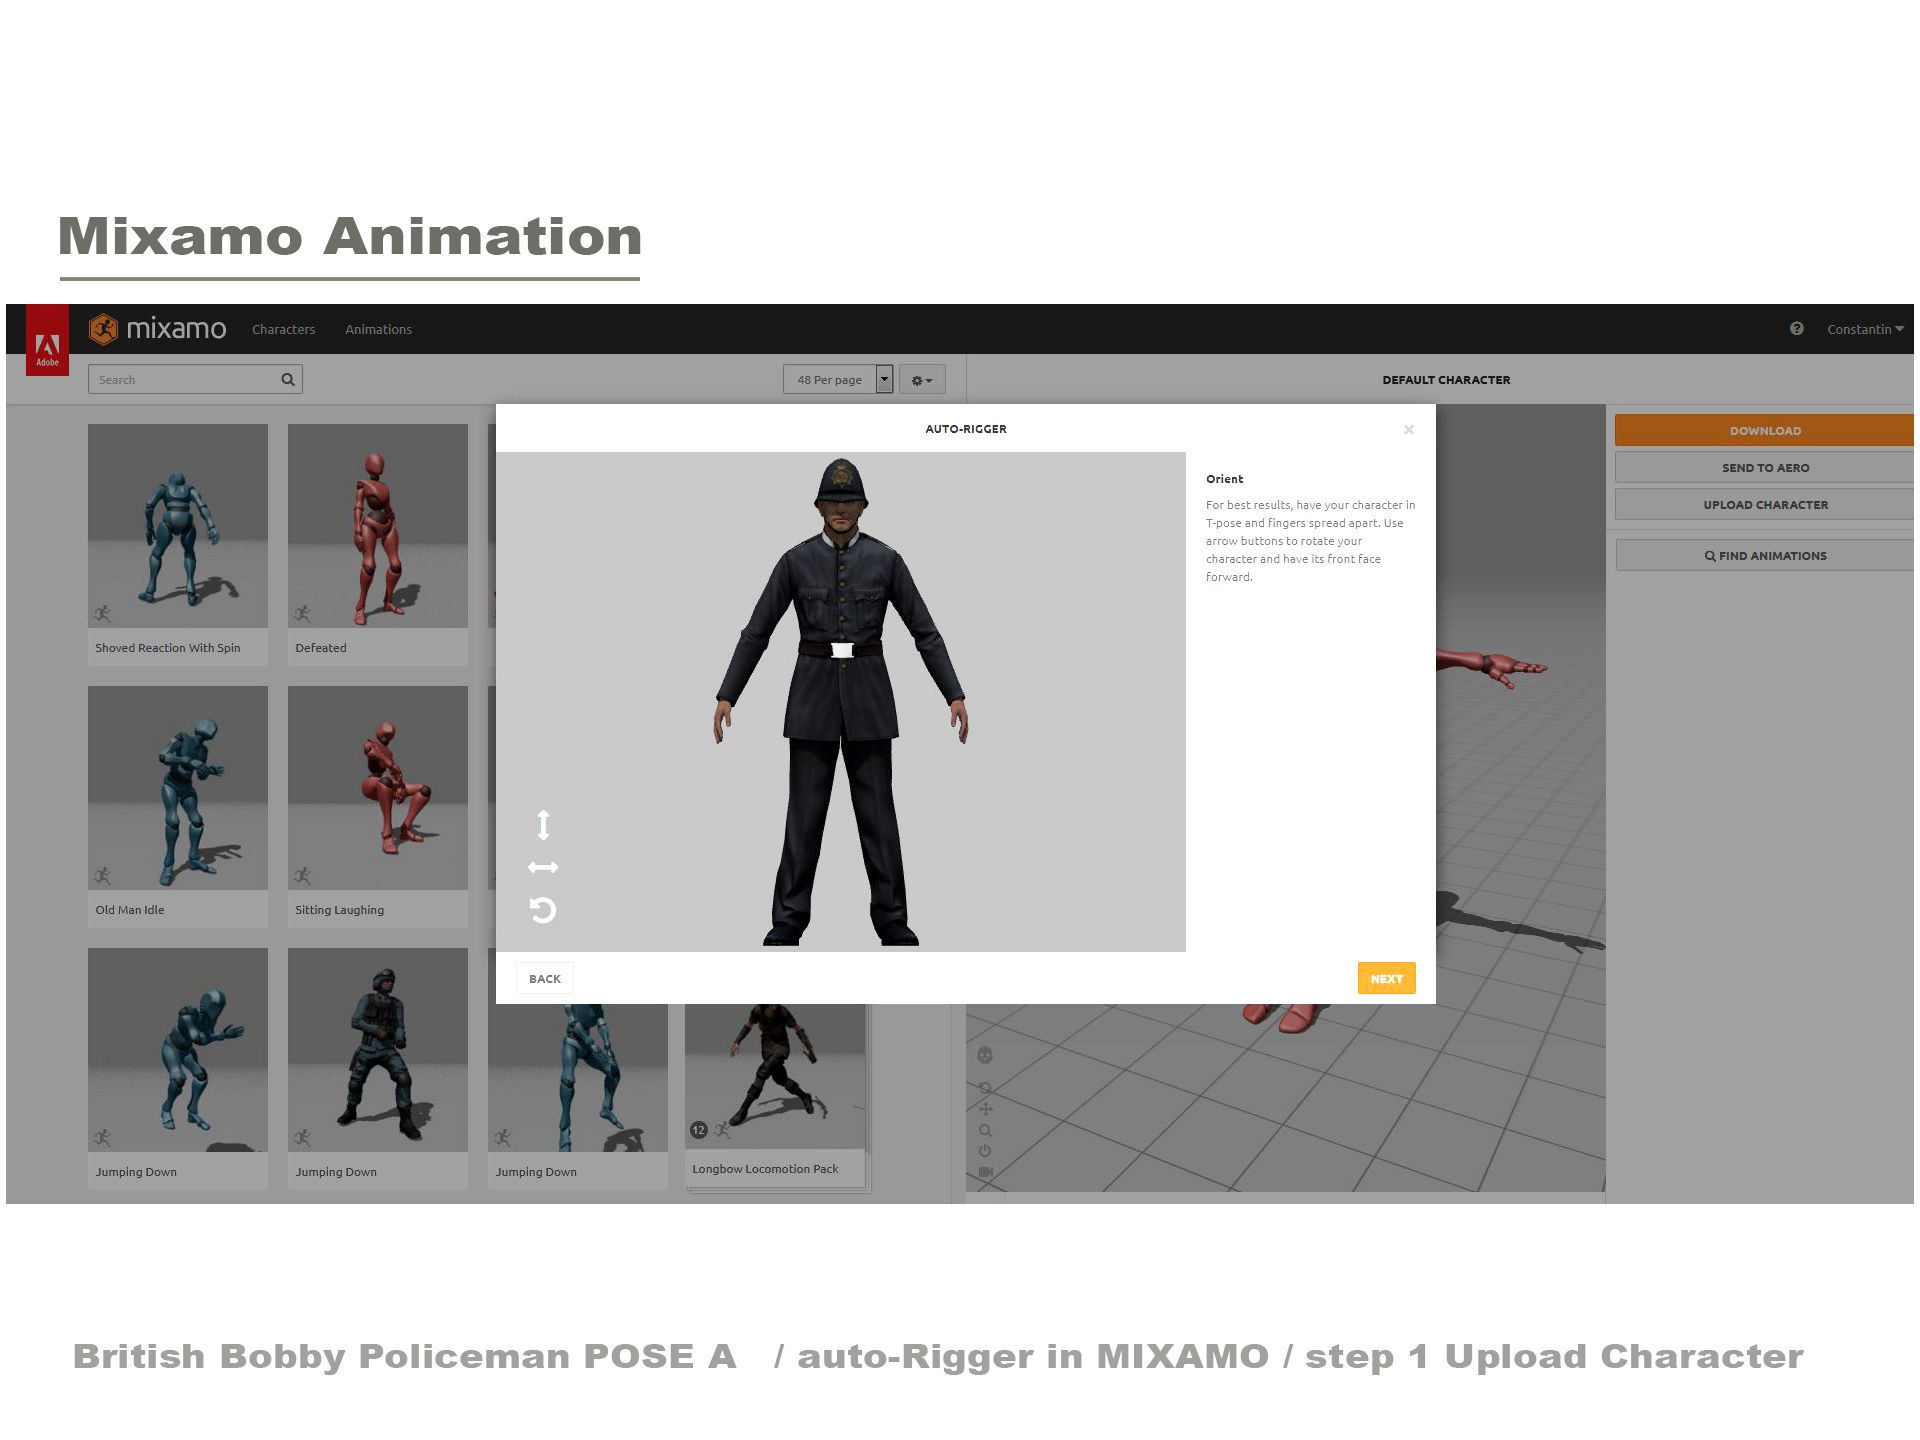Click the search magnifier icon
Viewport: 1920px width, 1440px height.
(x=288, y=379)
